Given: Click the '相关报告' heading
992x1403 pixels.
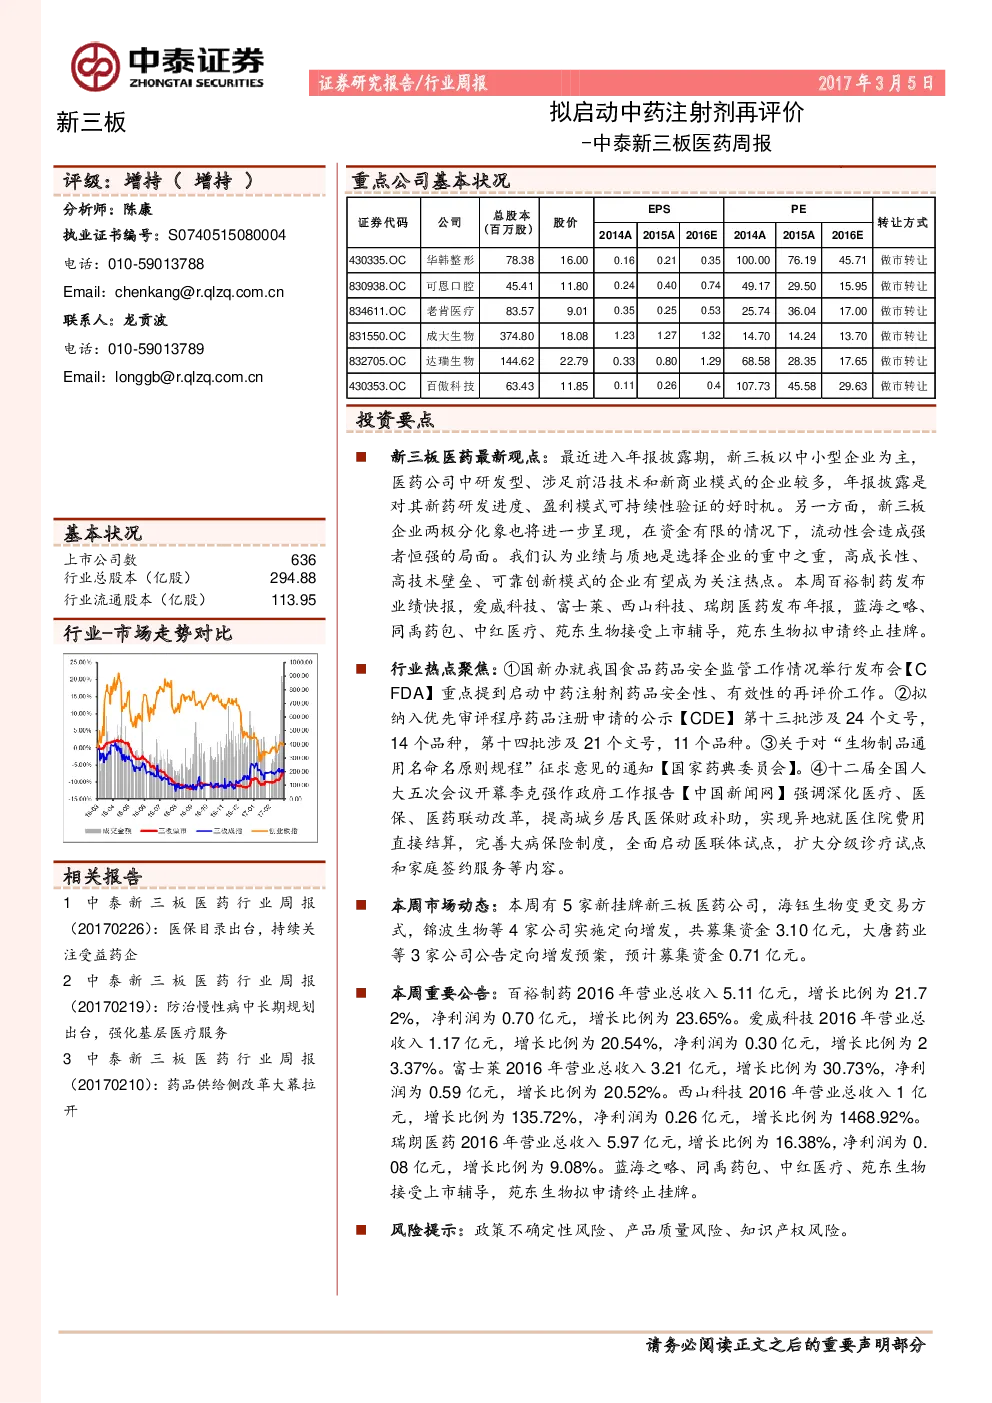Looking at the screenshot, I should coord(103,877).
